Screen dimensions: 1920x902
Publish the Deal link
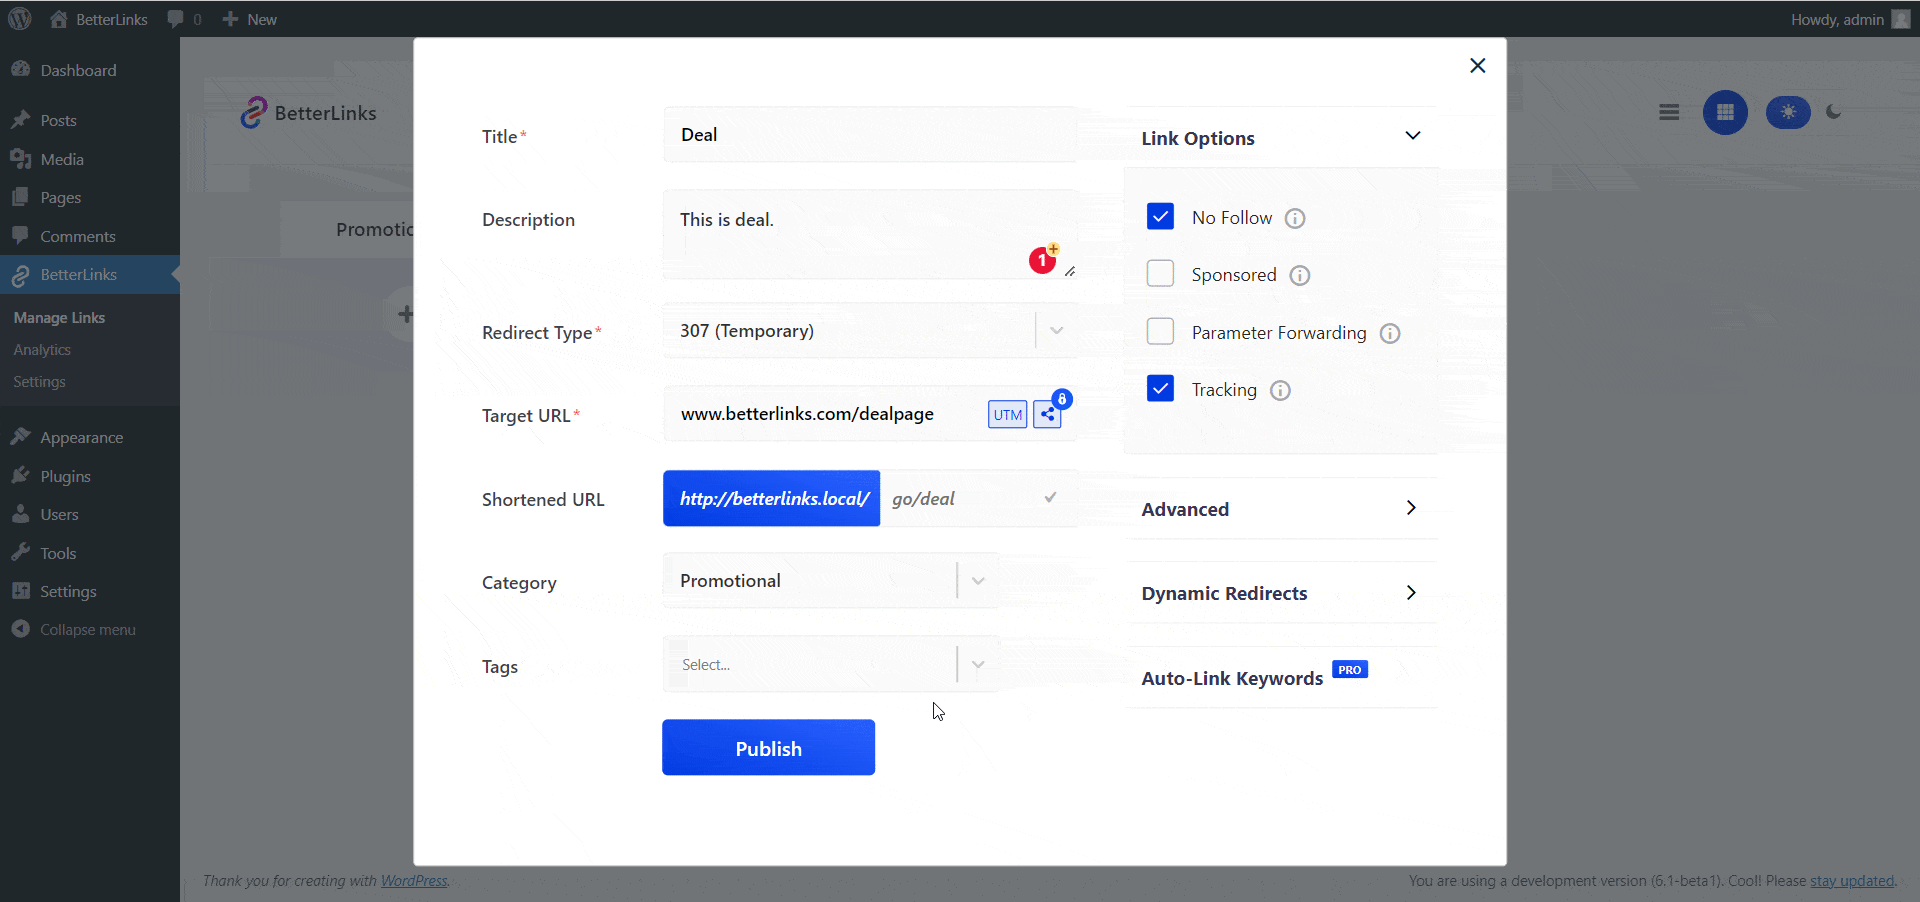point(768,747)
